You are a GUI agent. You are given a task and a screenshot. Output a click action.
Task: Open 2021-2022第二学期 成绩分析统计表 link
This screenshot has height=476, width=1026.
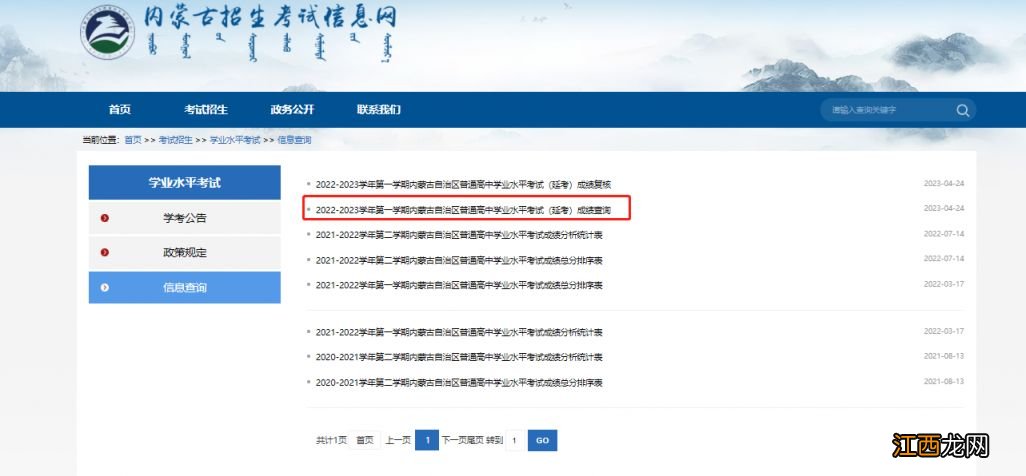tap(459, 235)
